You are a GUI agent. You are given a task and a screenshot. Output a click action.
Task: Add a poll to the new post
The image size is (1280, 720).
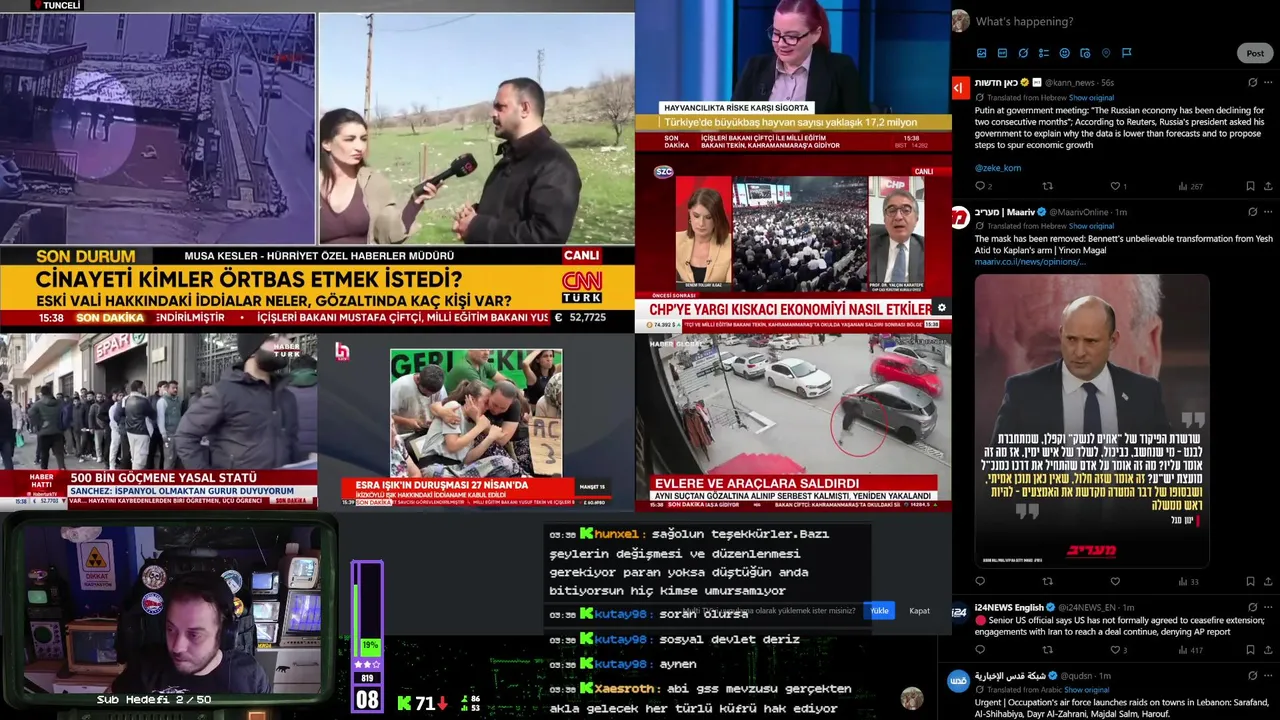1043,53
